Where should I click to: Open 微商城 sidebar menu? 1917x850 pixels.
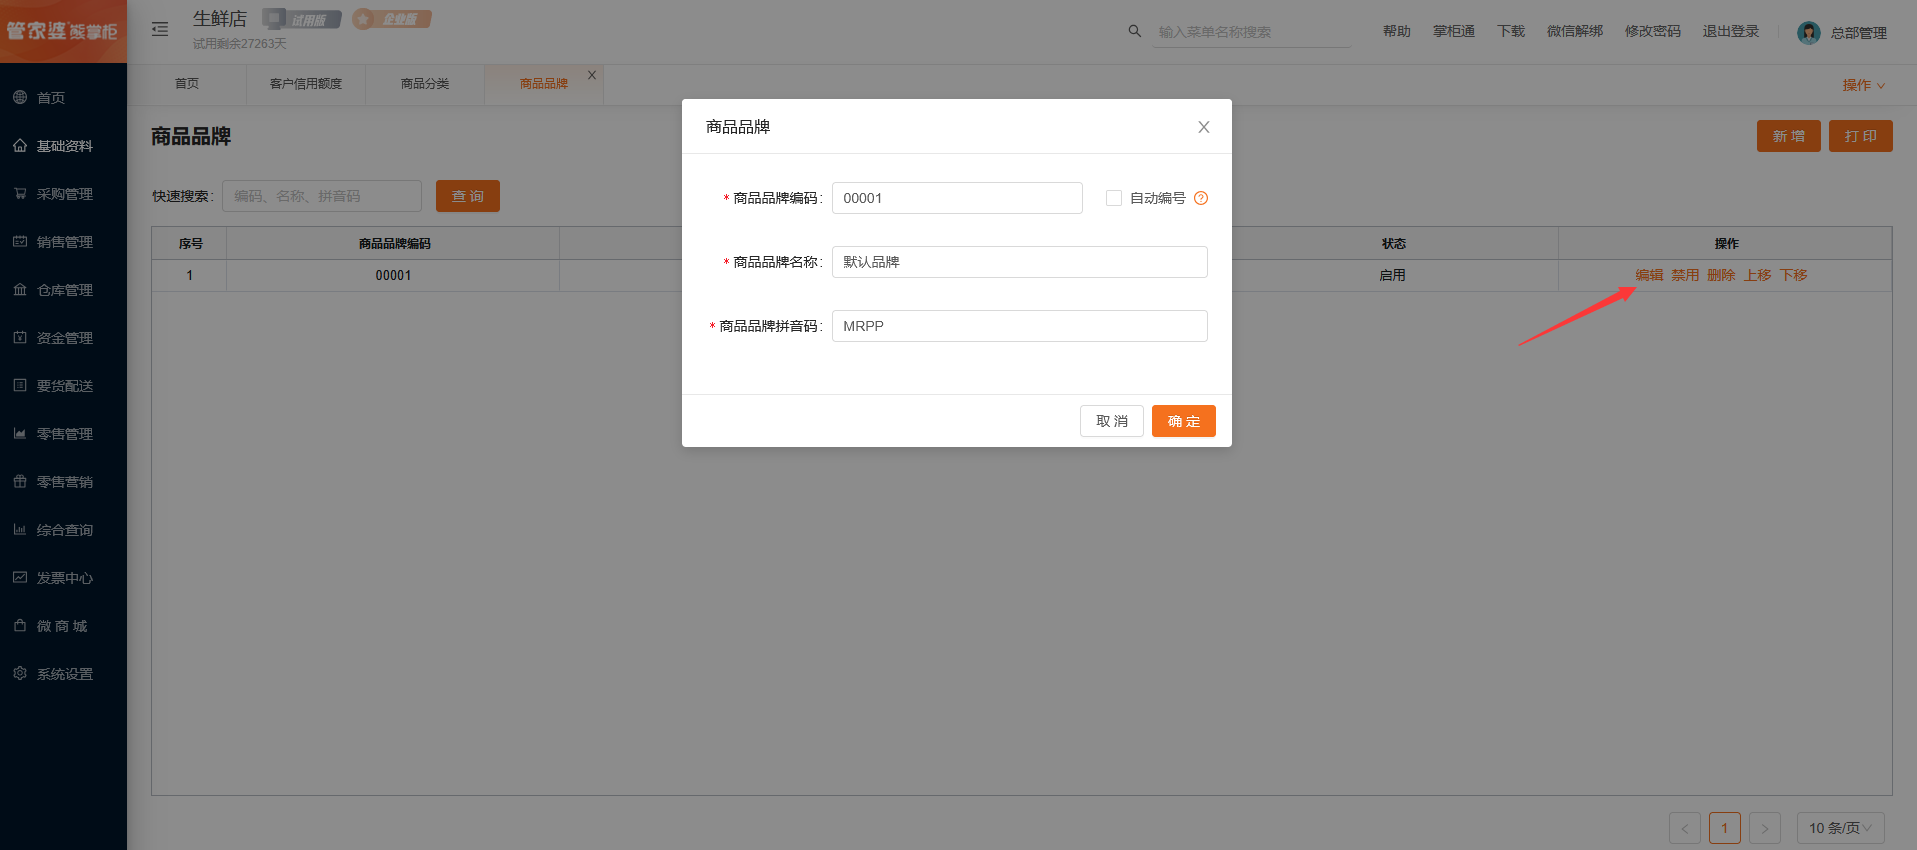(x=63, y=626)
